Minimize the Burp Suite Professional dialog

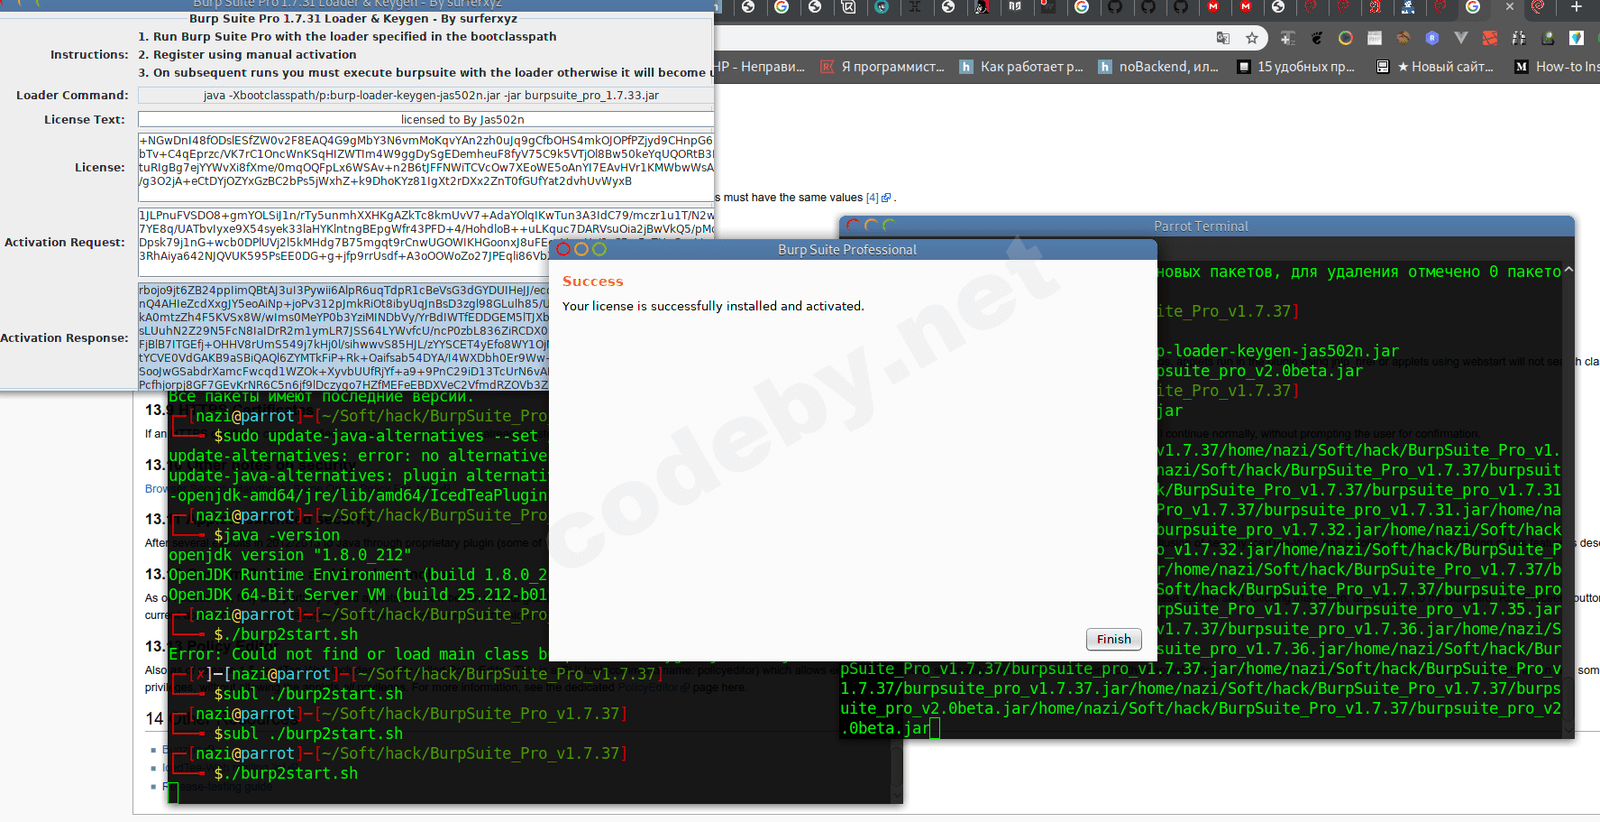[581, 249]
